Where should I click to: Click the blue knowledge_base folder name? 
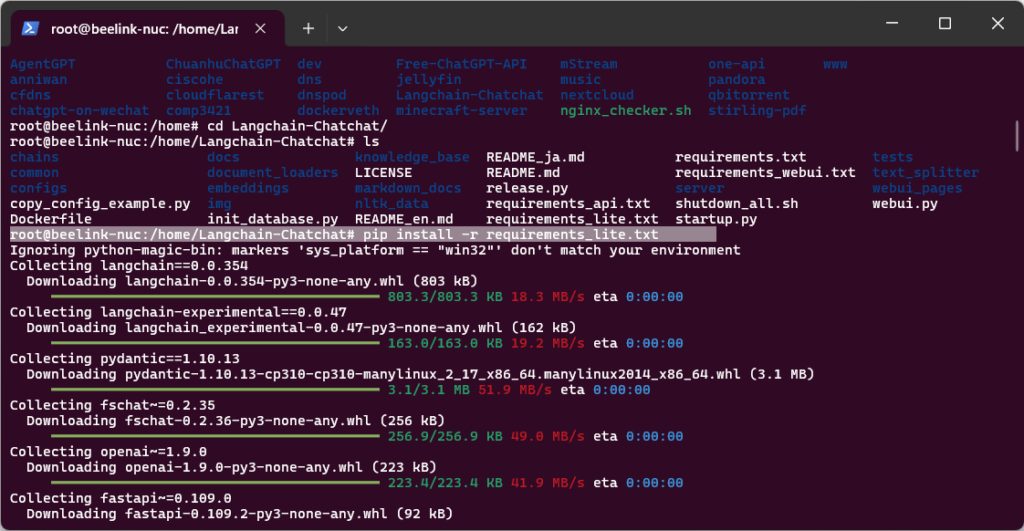point(412,157)
